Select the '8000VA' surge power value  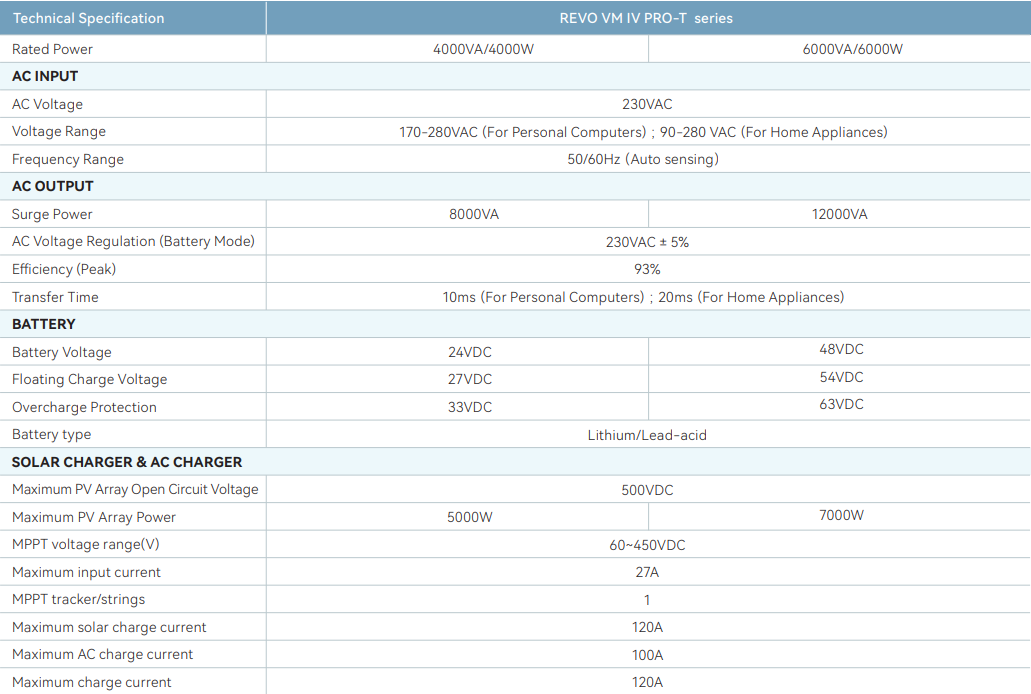pos(474,214)
